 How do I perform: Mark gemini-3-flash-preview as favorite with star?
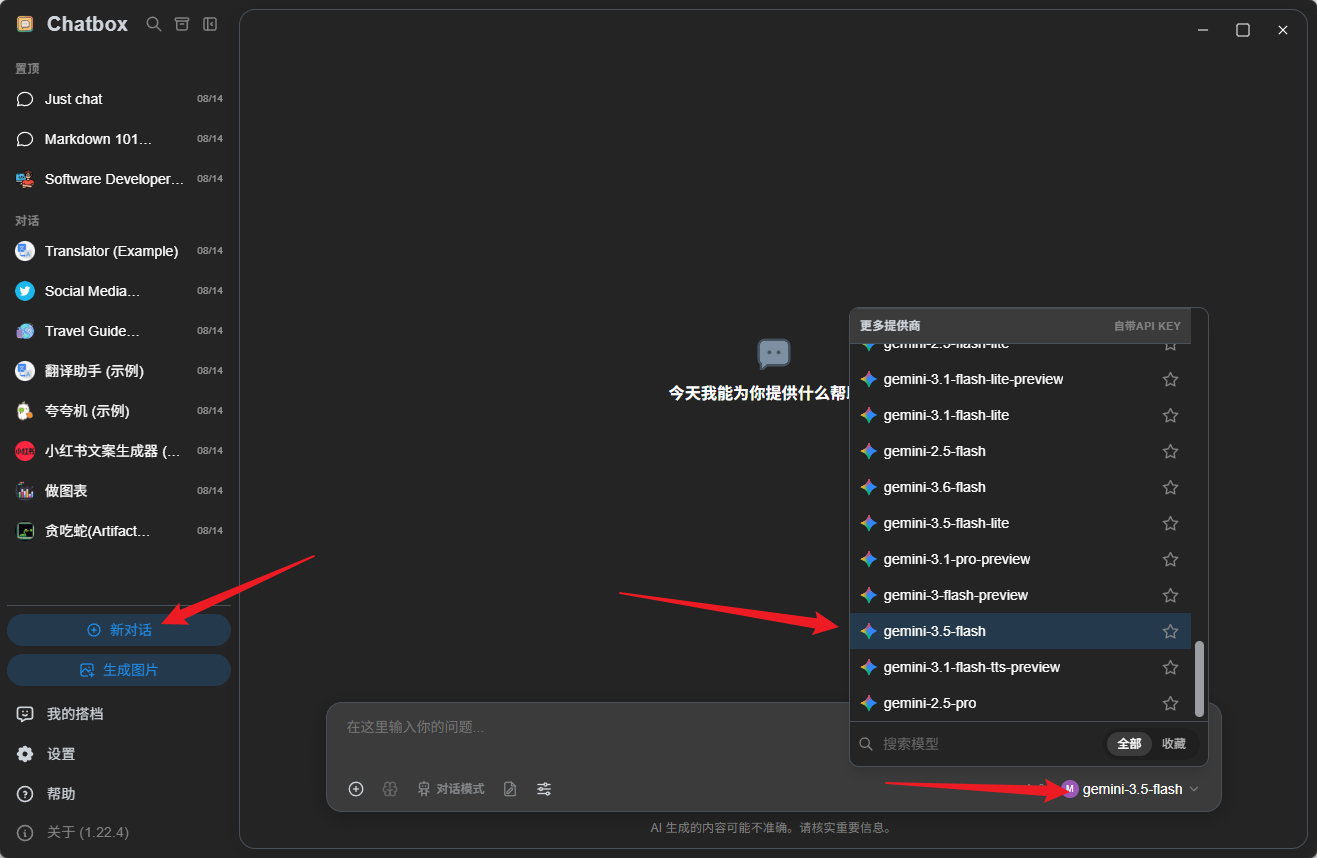tap(1170, 595)
